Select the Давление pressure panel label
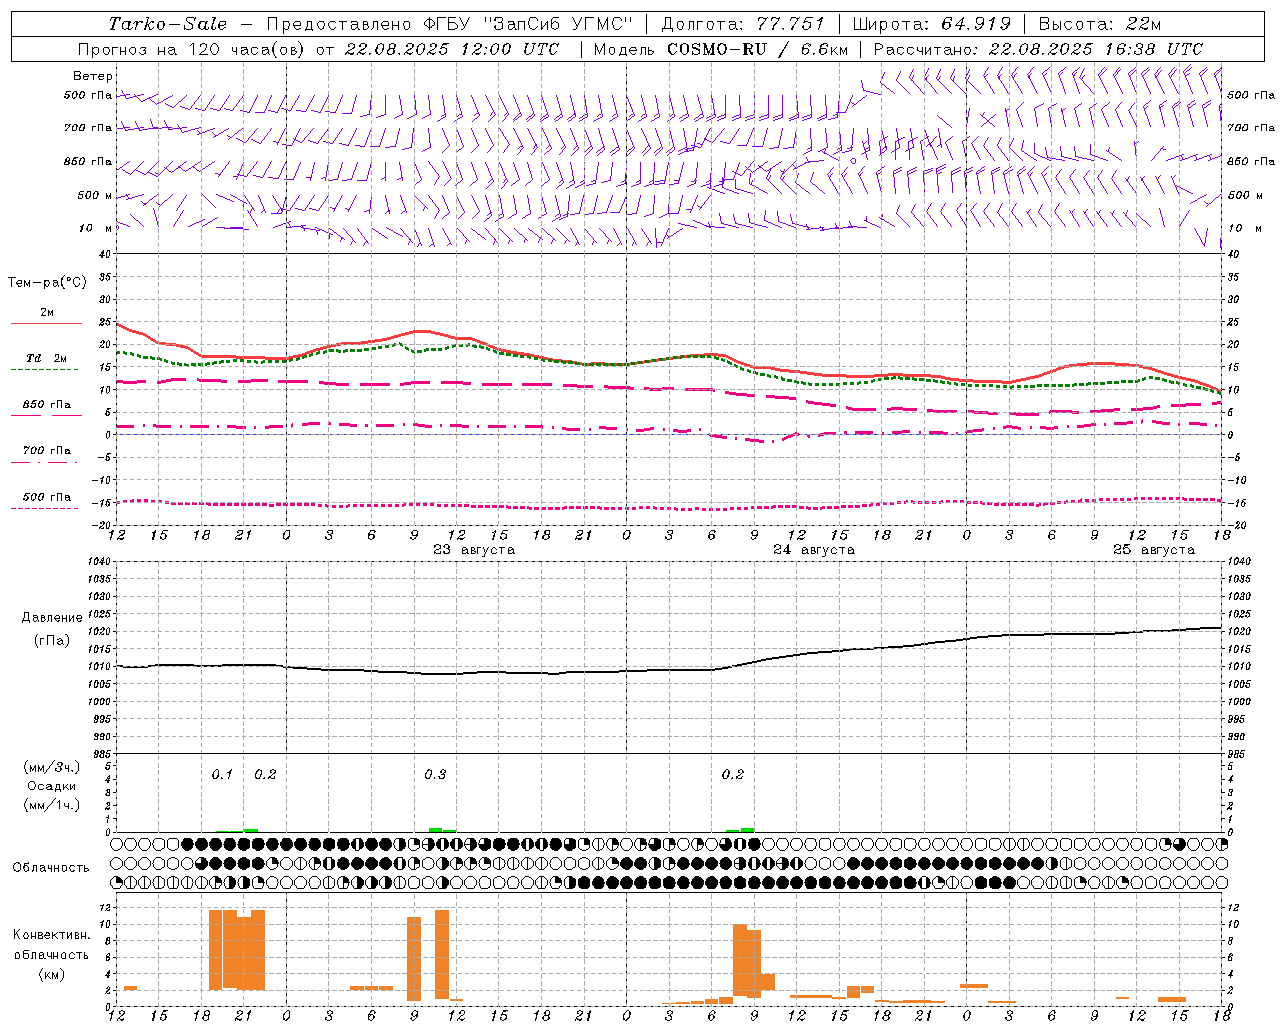The height and width of the screenshot is (1024, 1280). 52,618
